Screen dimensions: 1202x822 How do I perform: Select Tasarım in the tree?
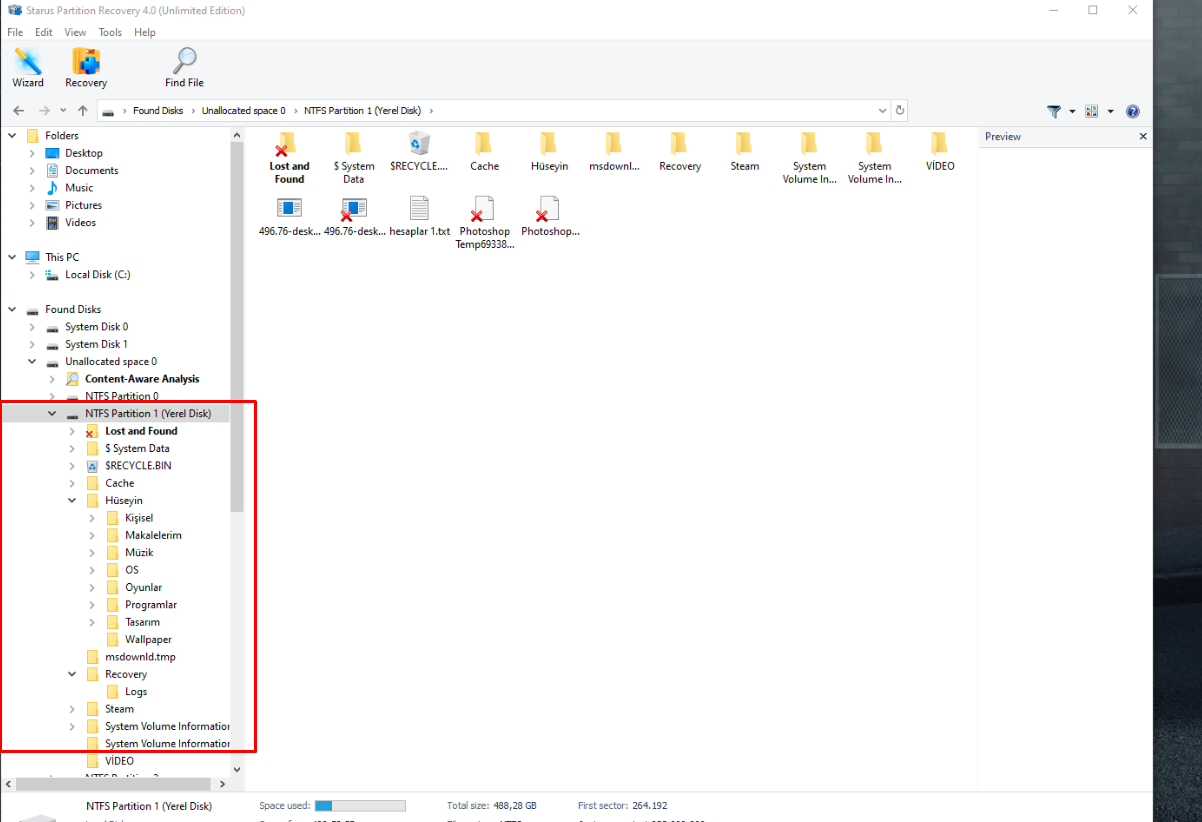pyautogui.click(x=142, y=622)
